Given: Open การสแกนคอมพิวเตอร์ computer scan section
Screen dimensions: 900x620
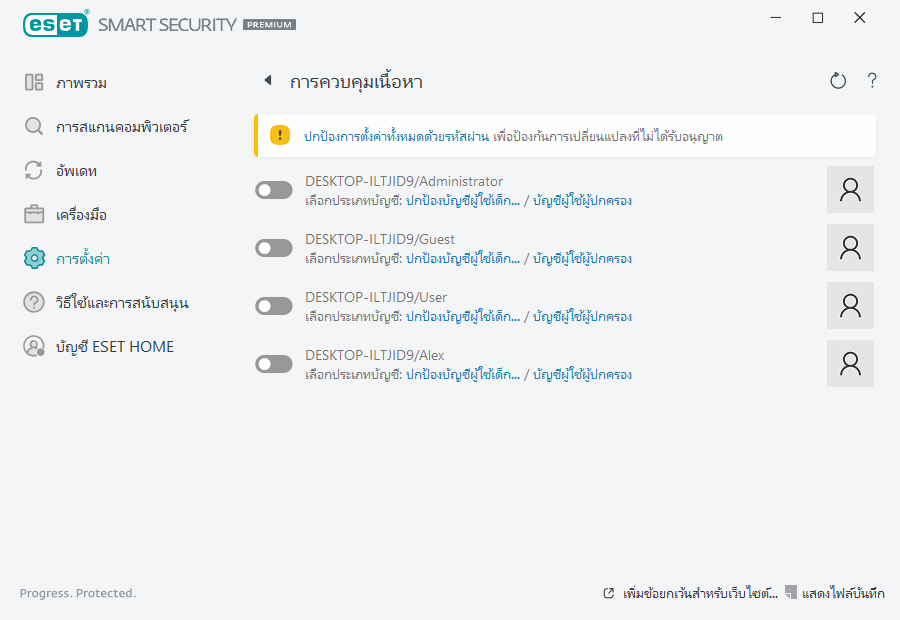Looking at the screenshot, I should click(x=121, y=127).
